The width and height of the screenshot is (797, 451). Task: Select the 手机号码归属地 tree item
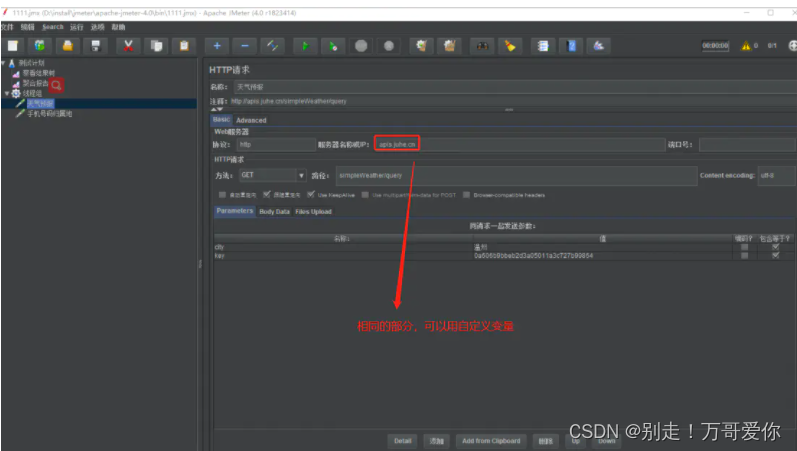(49, 113)
